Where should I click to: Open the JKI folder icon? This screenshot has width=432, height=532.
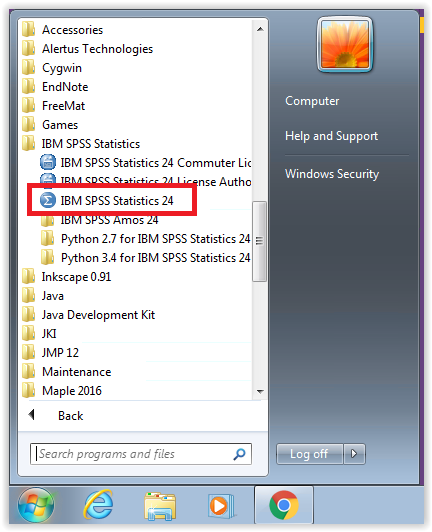point(29,333)
